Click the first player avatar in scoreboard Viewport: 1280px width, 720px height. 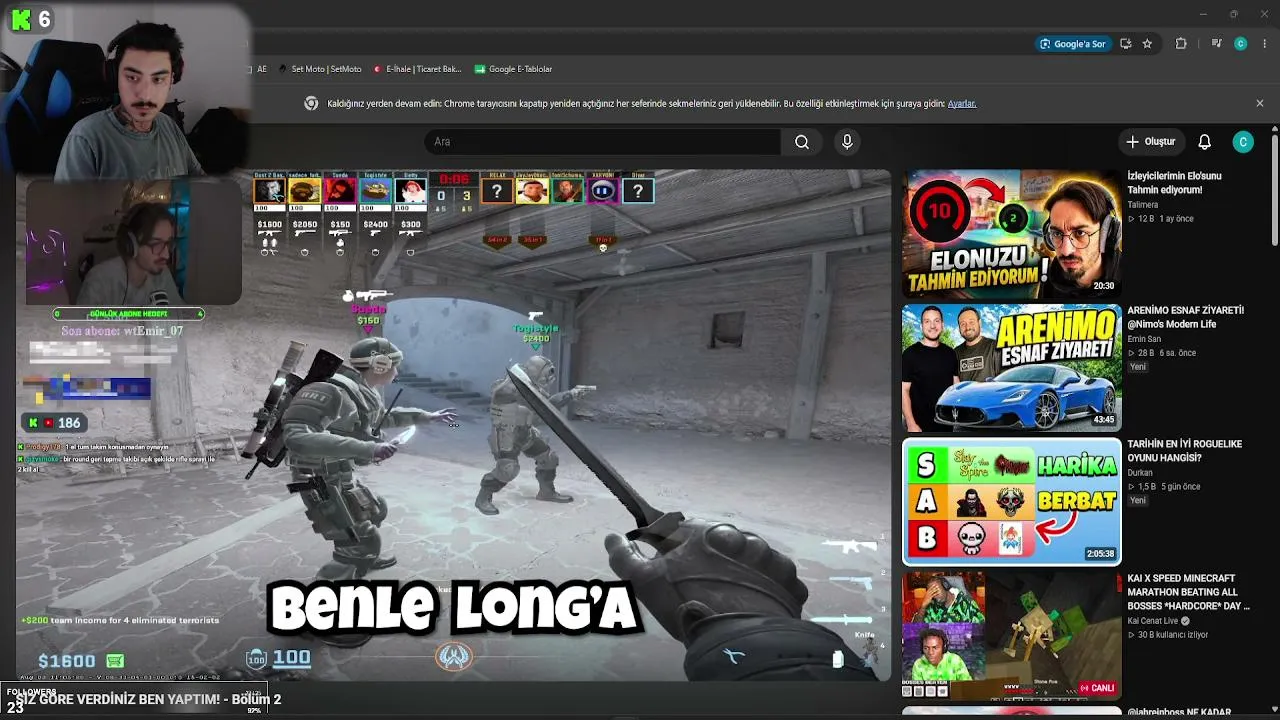[269, 190]
